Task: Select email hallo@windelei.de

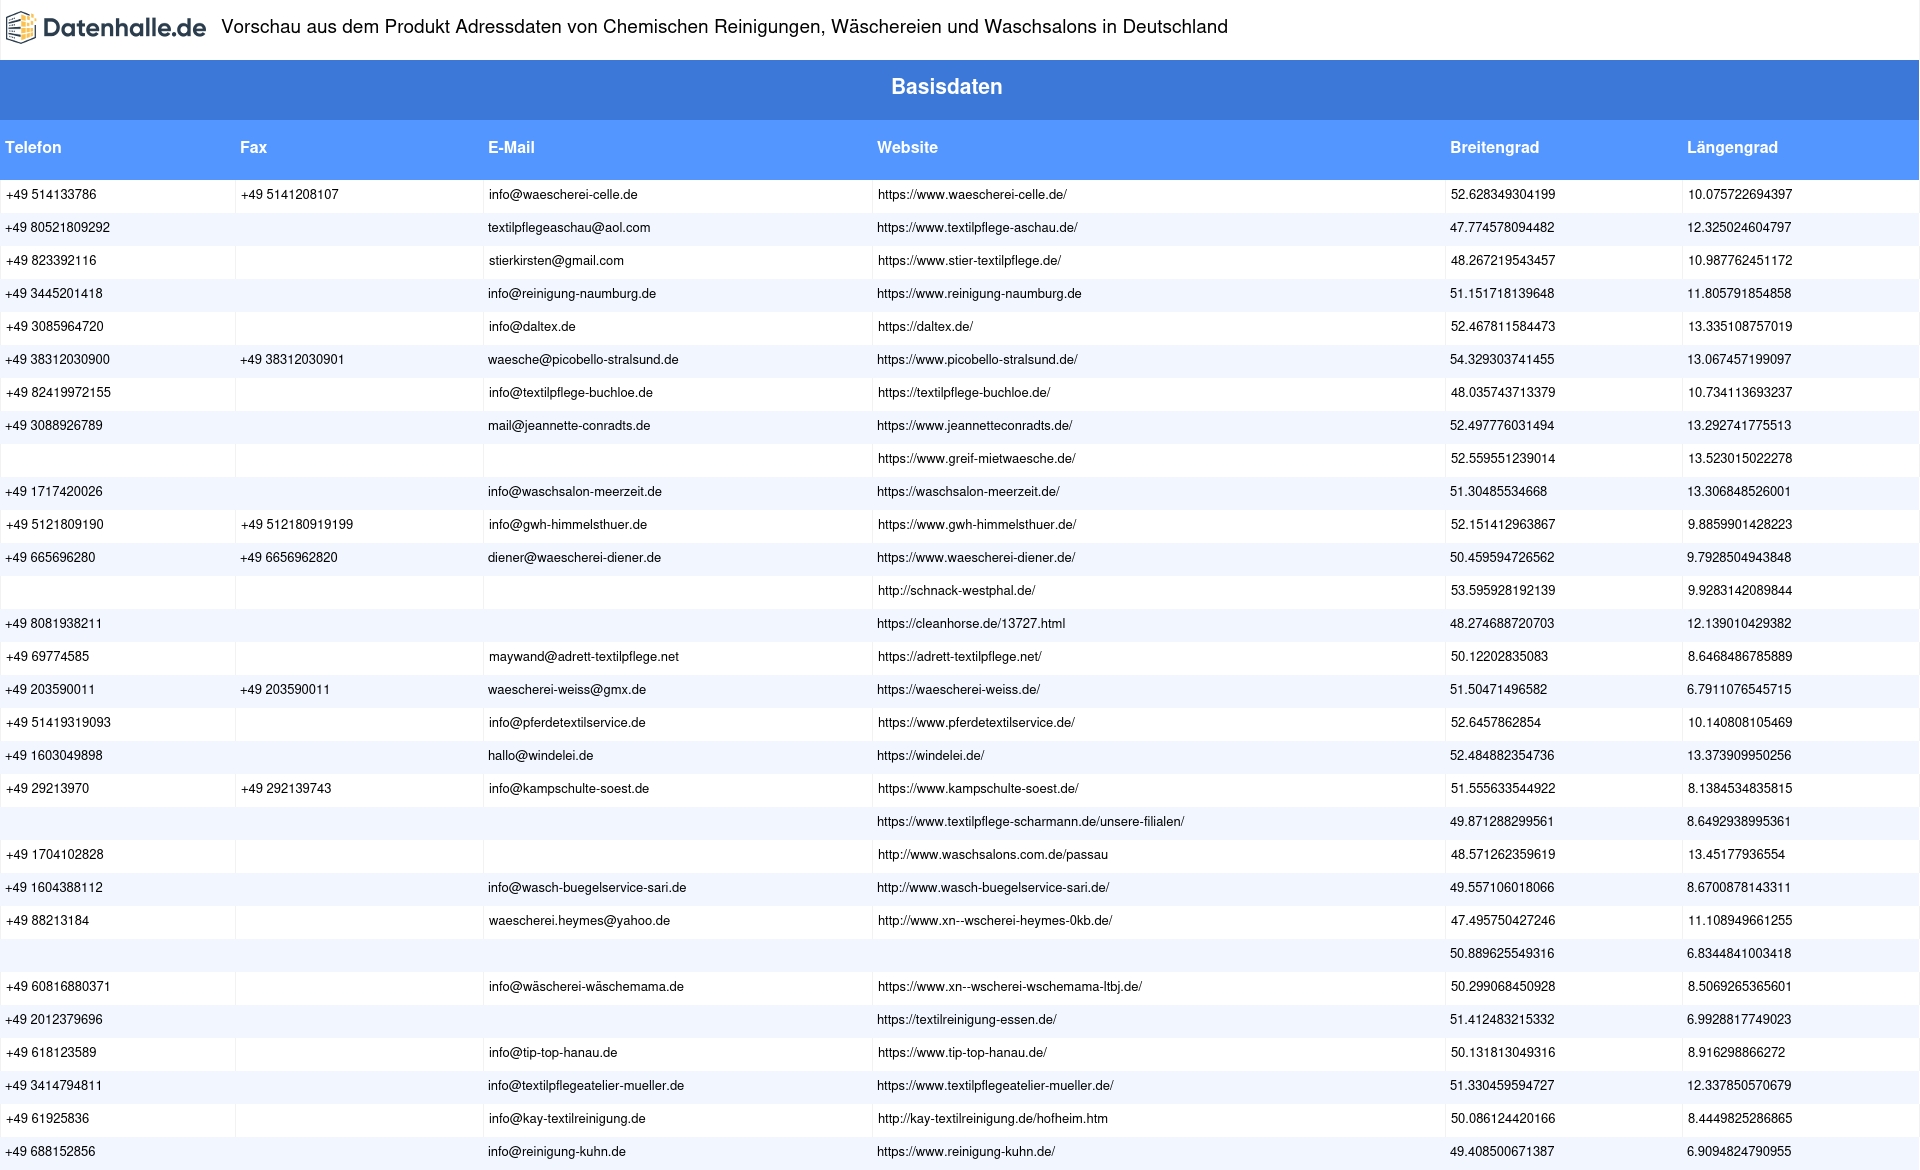Action: click(x=541, y=756)
